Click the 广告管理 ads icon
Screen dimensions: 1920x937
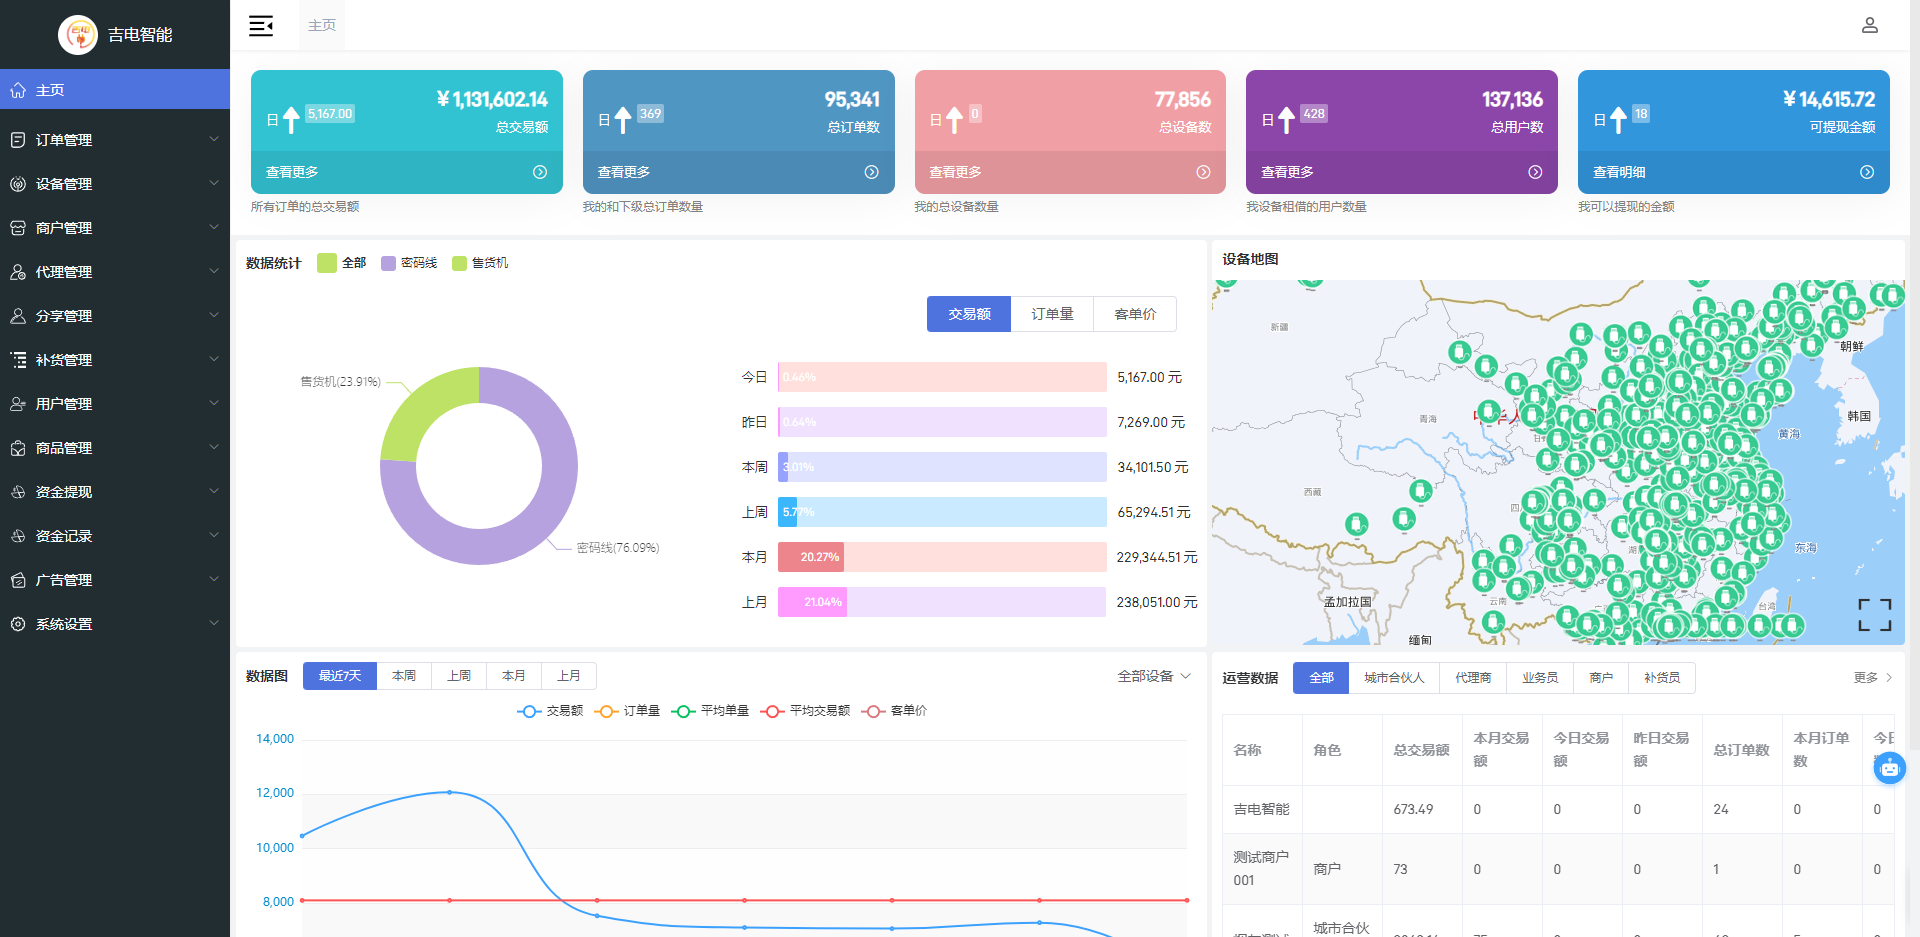click(18, 580)
